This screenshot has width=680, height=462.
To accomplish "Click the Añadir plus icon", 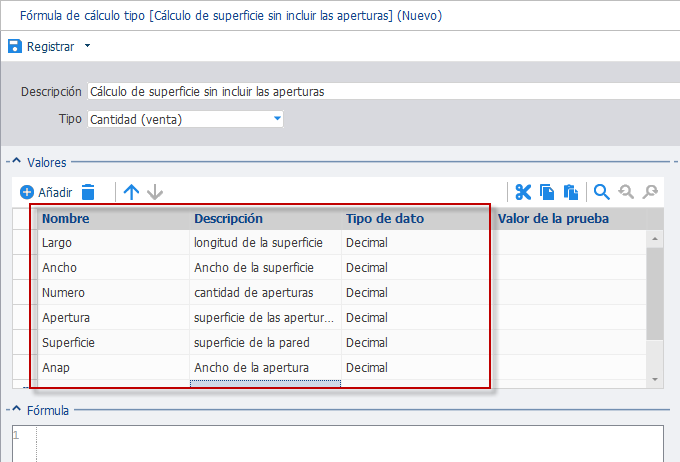I will point(27,192).
